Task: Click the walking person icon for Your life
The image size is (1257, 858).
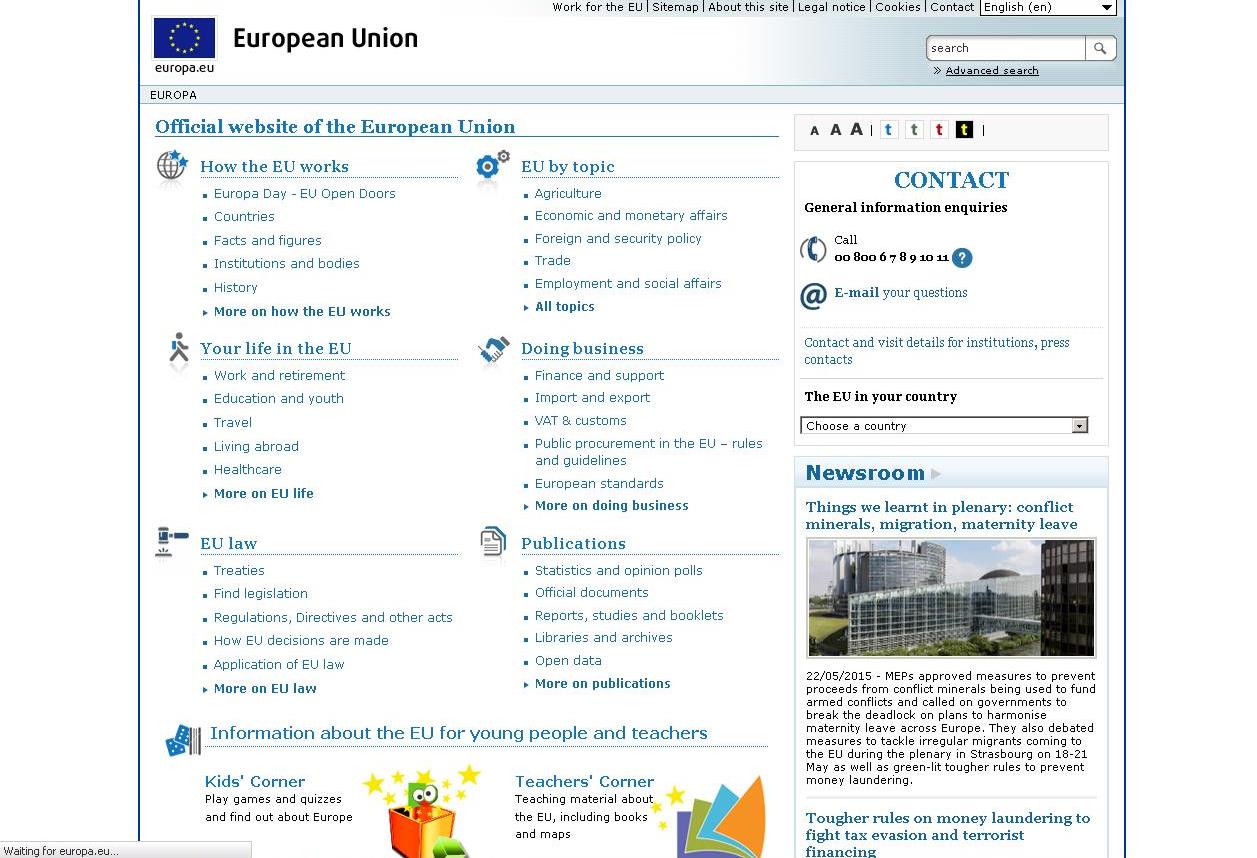Action: point(179,350)
